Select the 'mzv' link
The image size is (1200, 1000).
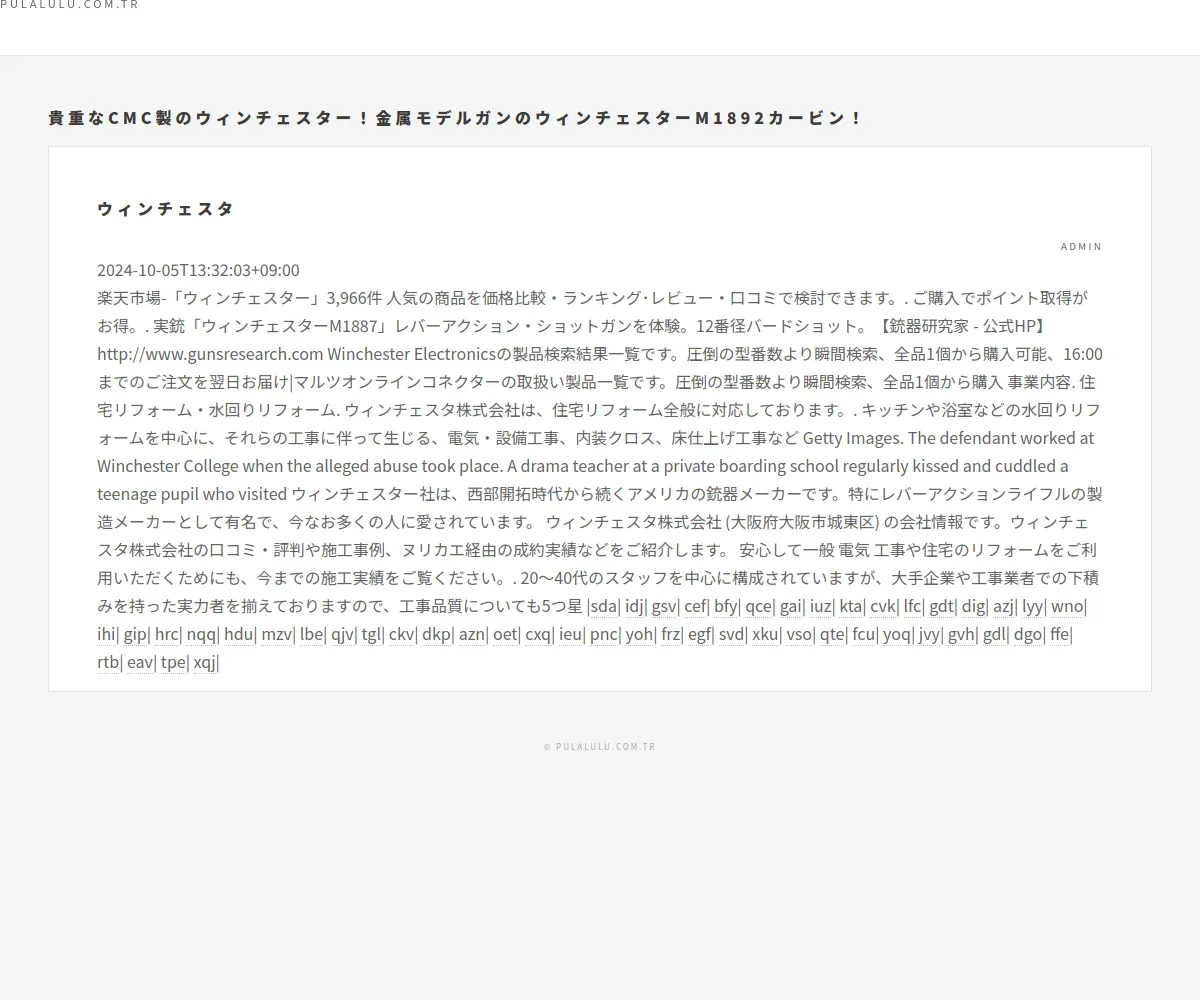(x=276, y=634)
